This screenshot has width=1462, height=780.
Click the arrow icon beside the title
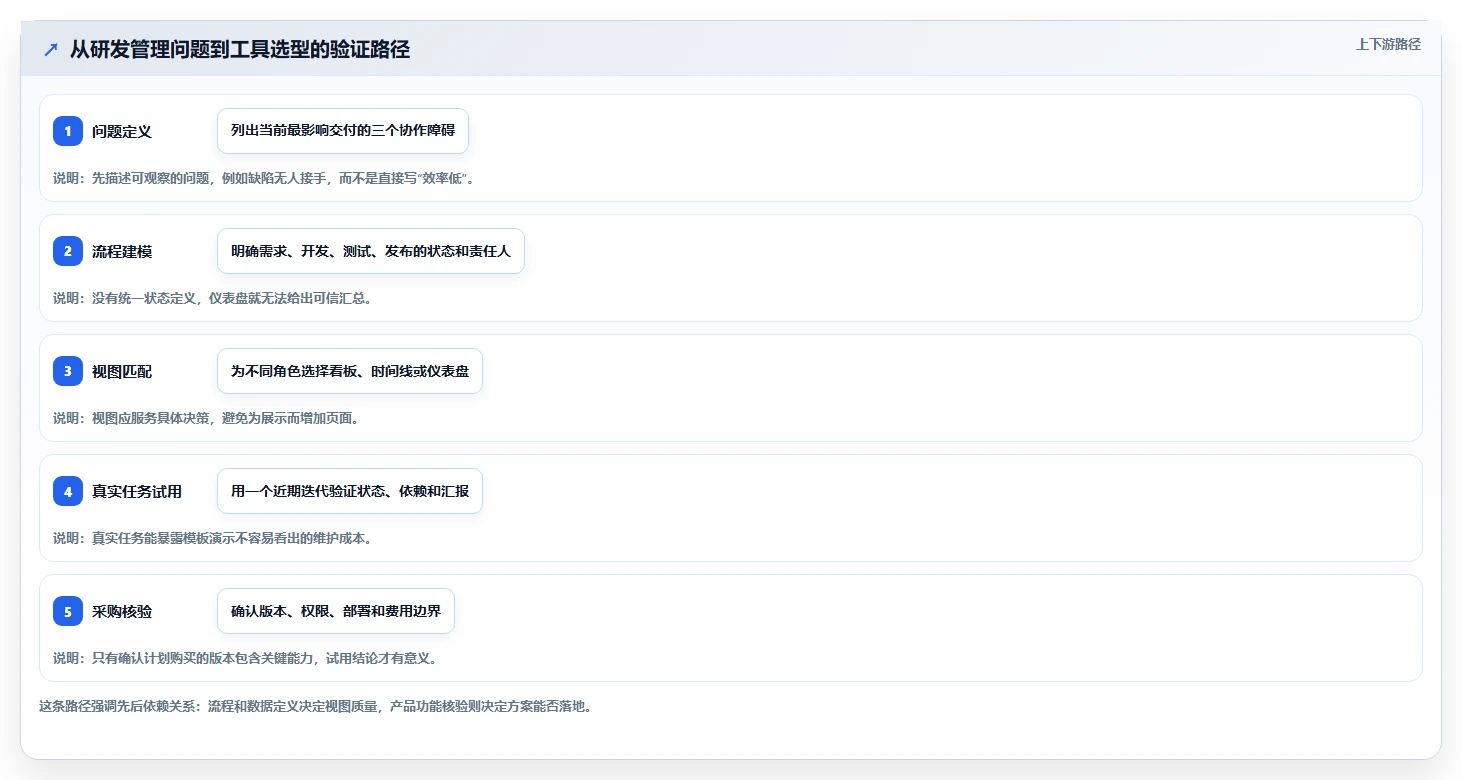pyautogui.click(x=51, y=50)
